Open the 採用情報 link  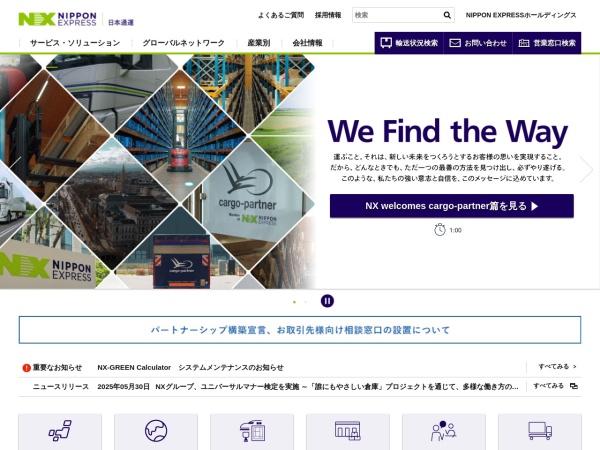(328, 15)
